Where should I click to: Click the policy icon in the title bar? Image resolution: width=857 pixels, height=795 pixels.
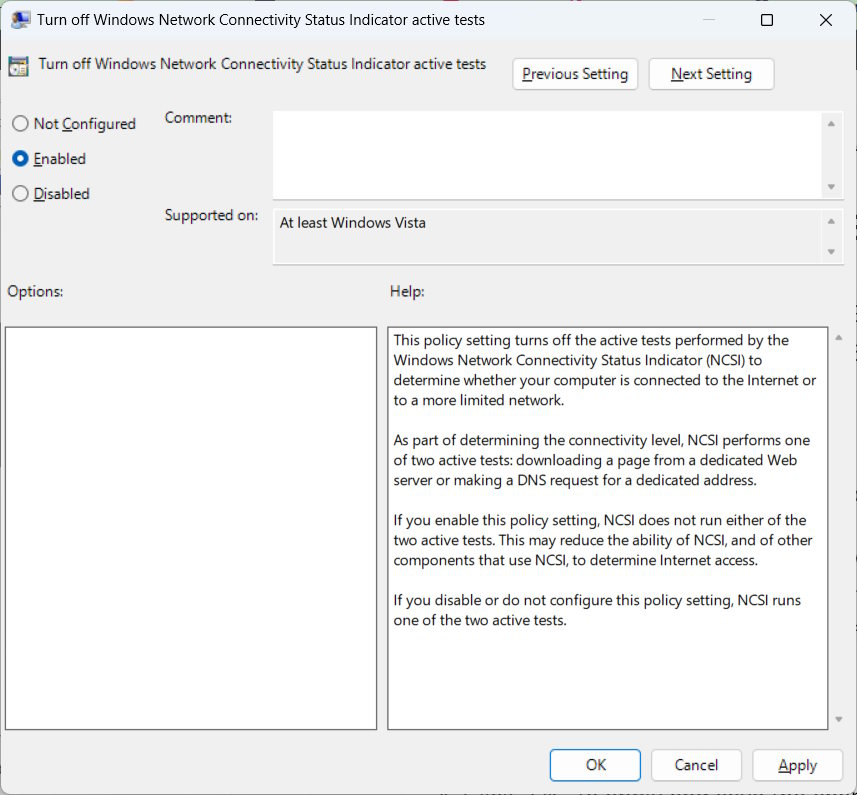(x=21, y=19)
